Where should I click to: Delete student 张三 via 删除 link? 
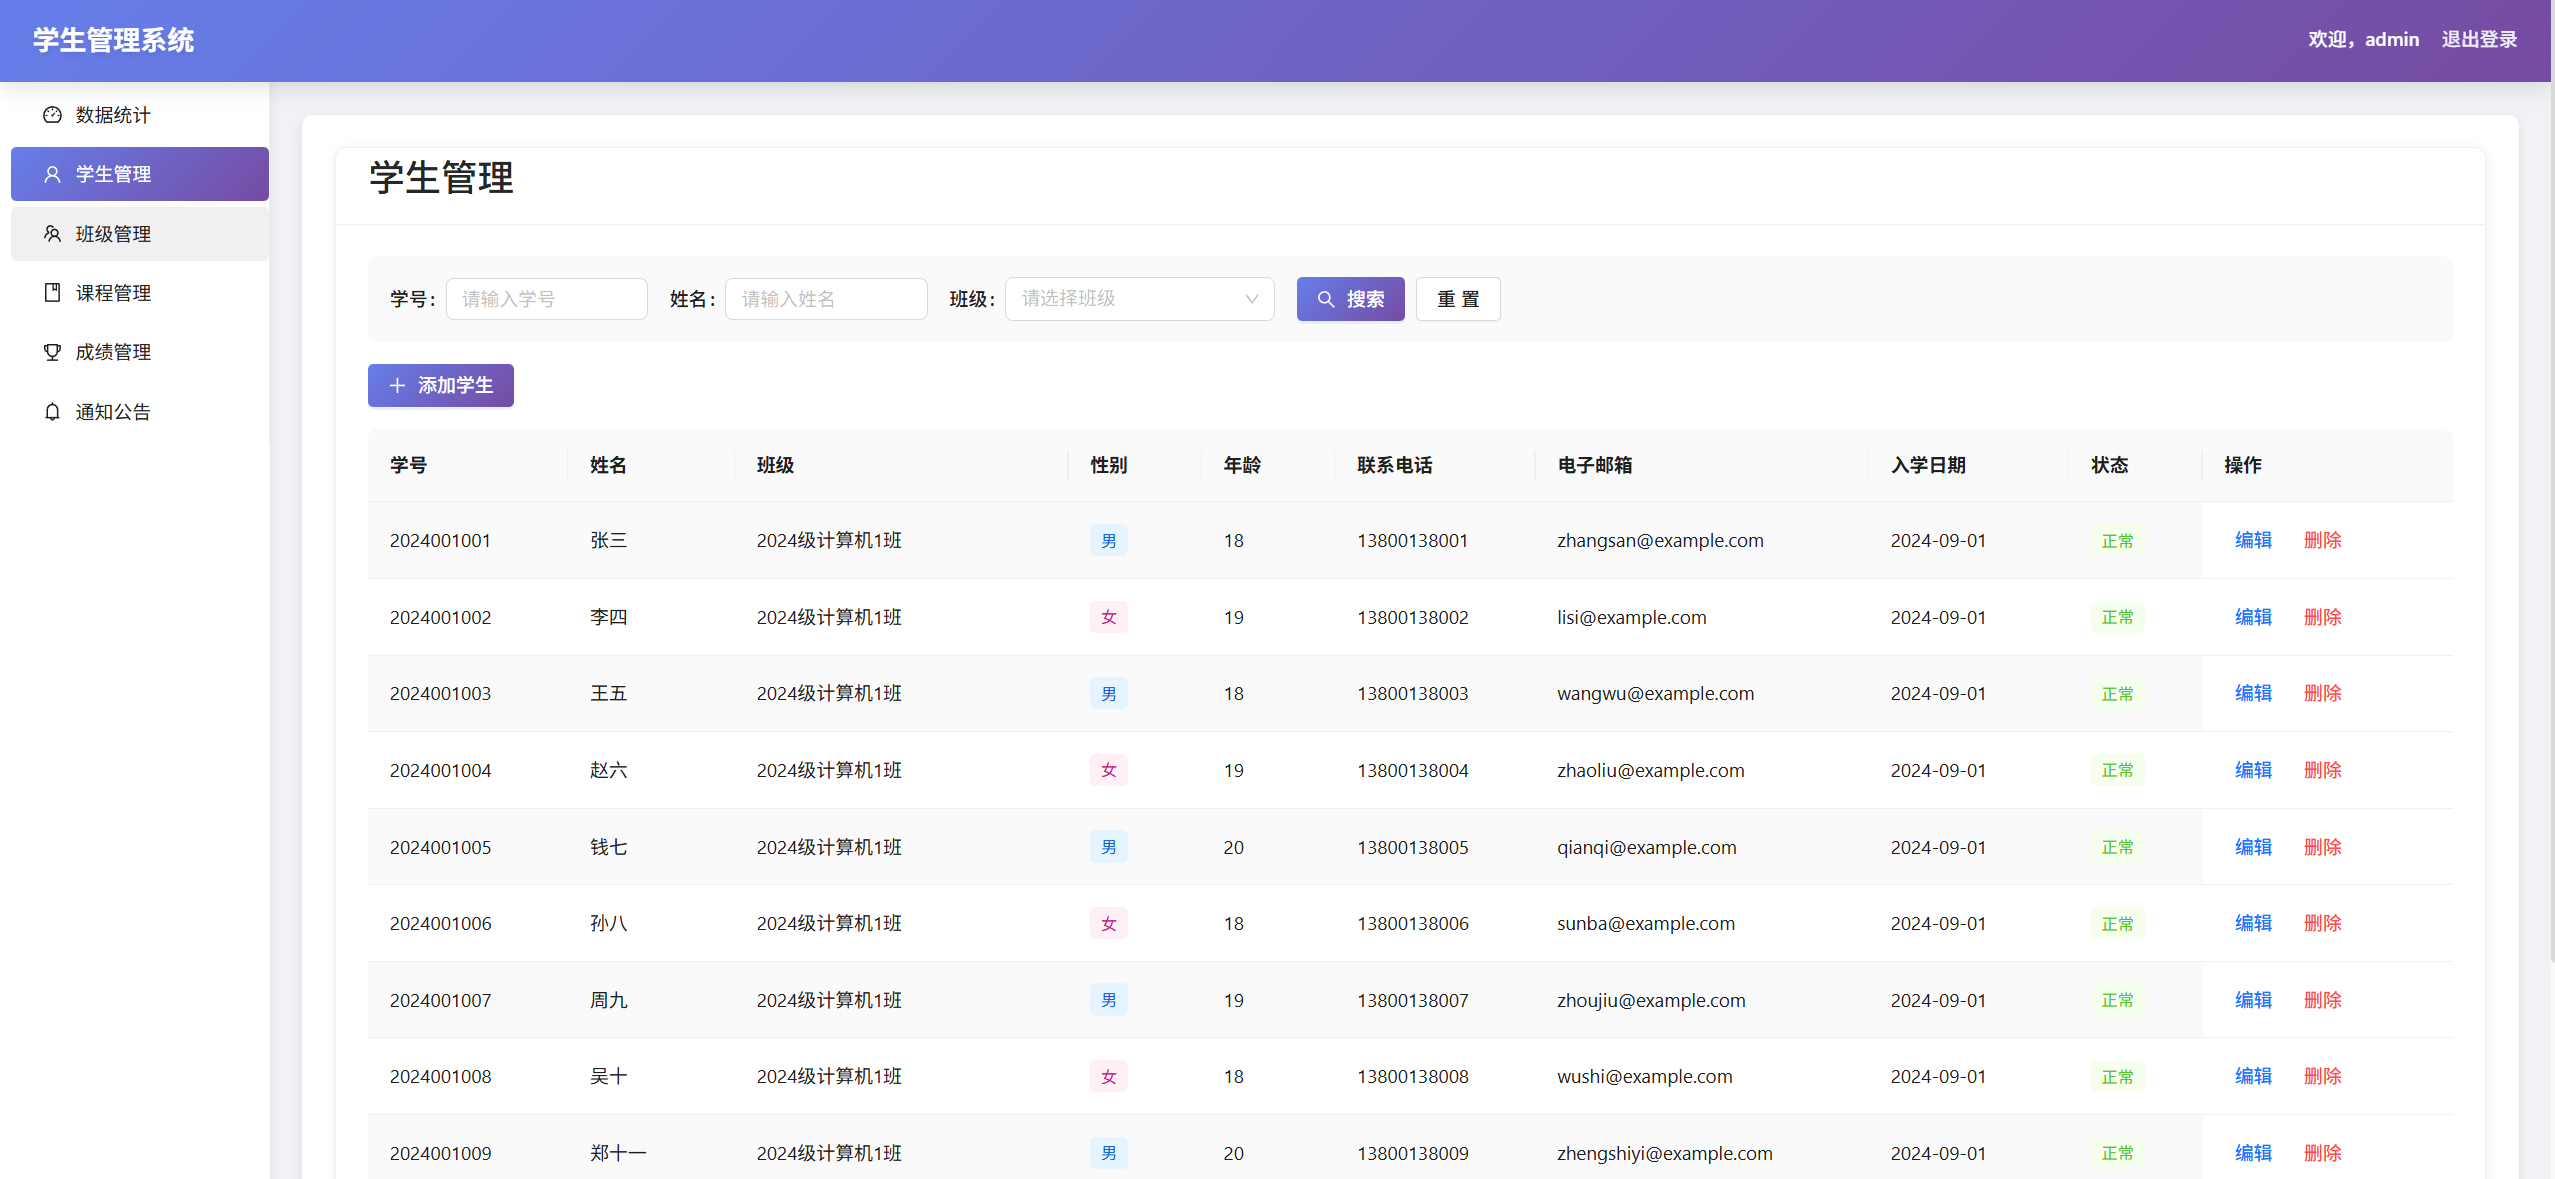(x=2322, y=540)
